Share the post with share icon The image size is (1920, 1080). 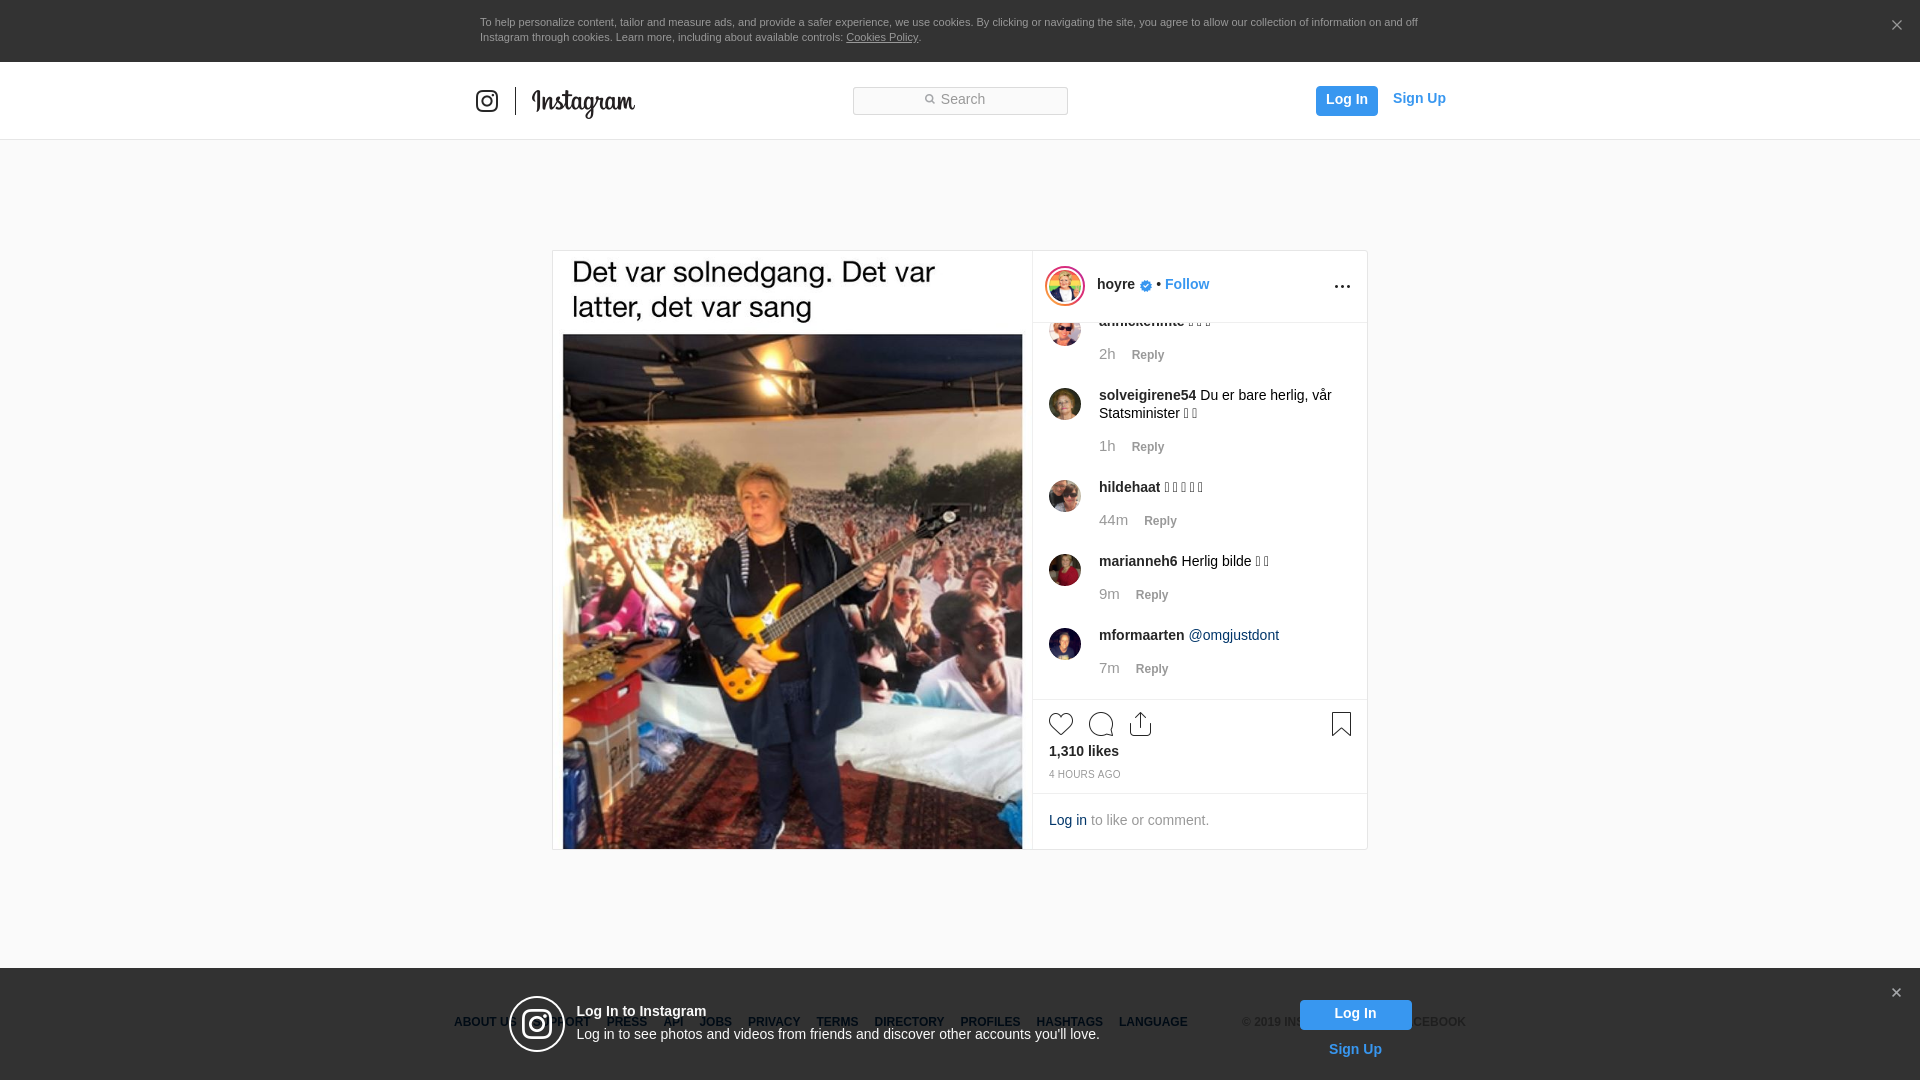click(1140, 724)
